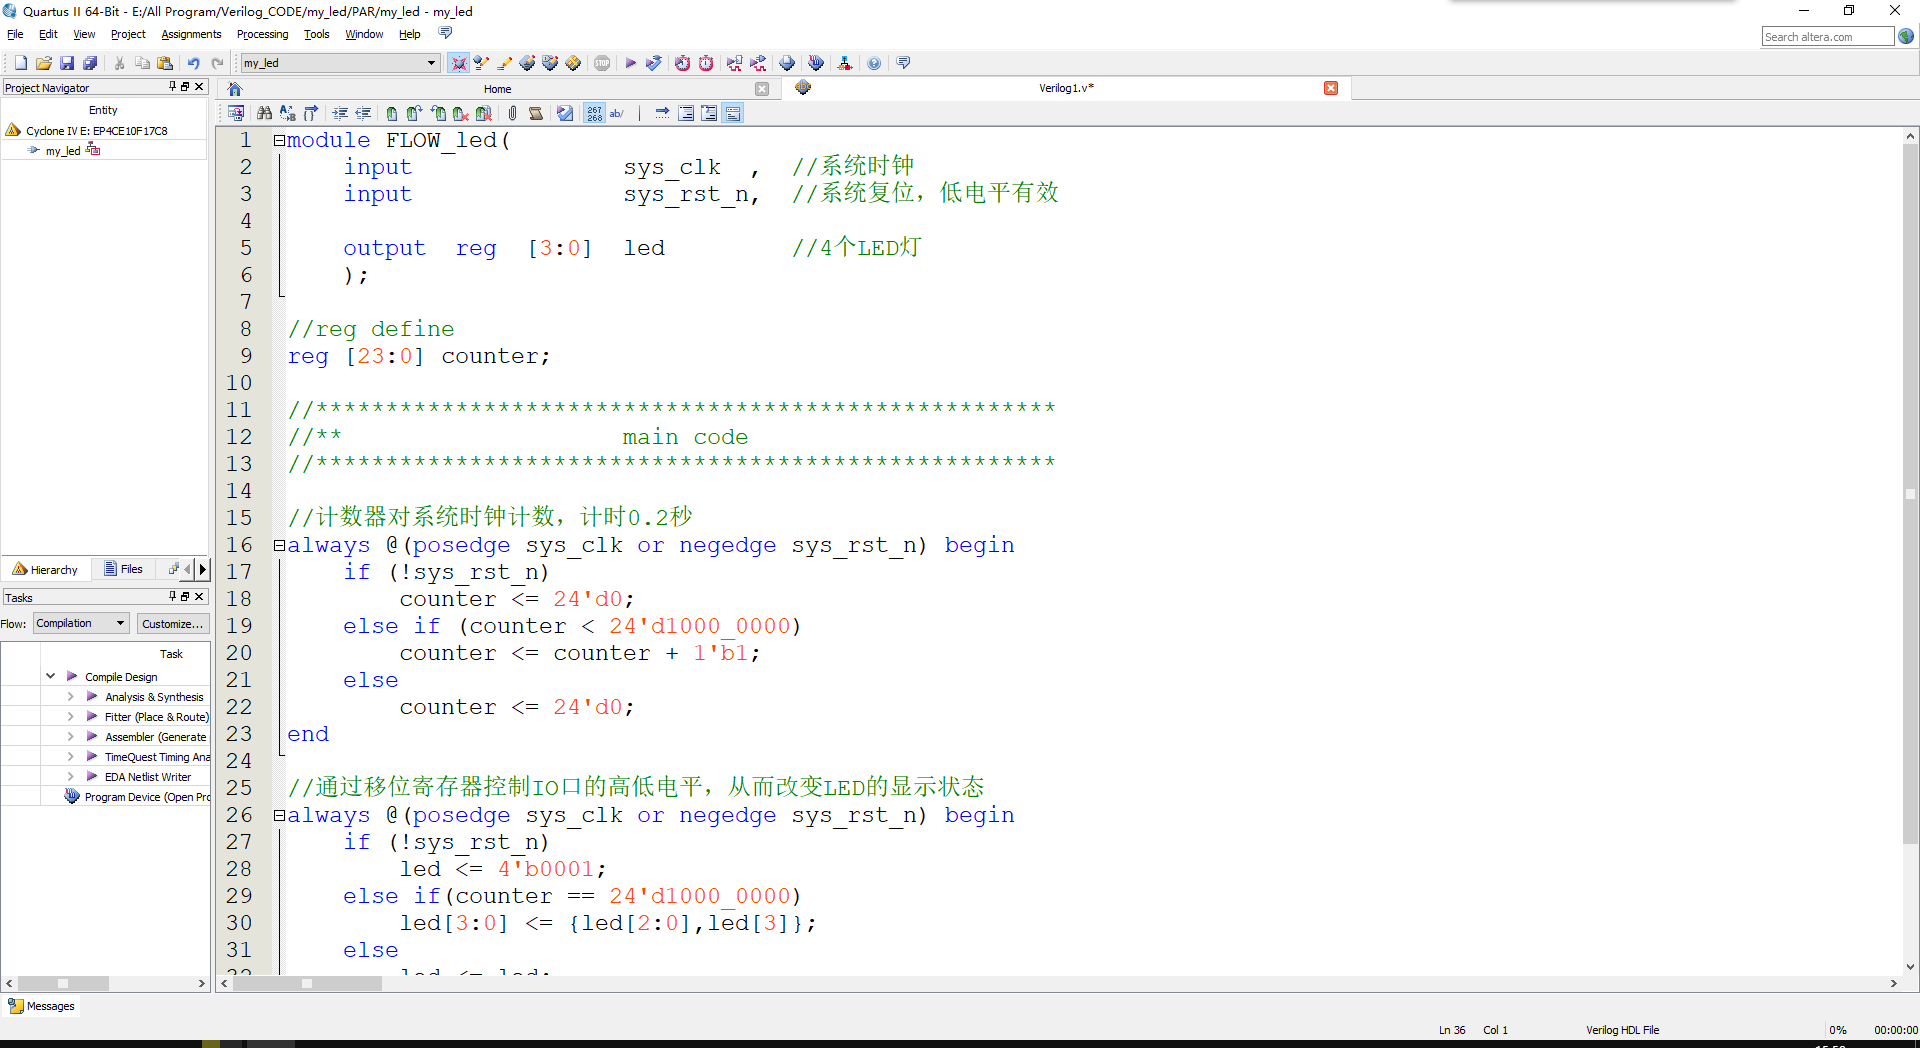The height and width of the screenshot is (1048, 1920).
Task: Click the Customize... button in Tasks
Action: click(172, 624)
